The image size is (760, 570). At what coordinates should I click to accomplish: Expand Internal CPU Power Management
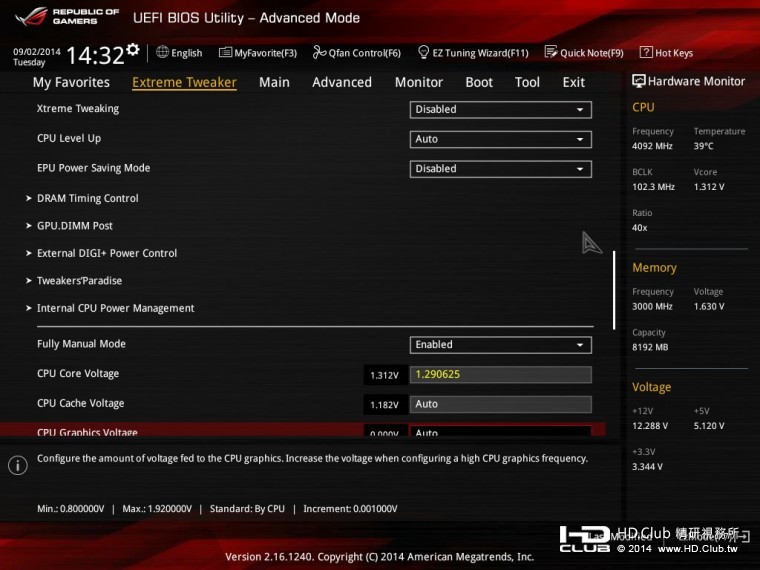[115, 308]
